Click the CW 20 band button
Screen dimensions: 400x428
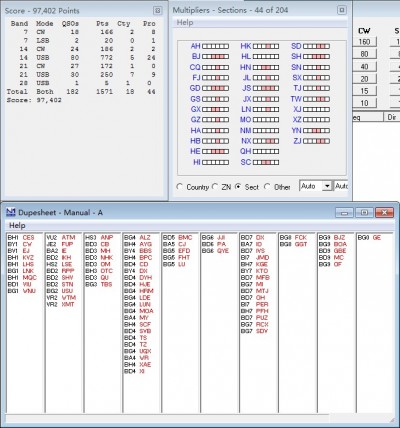[364, 79]
